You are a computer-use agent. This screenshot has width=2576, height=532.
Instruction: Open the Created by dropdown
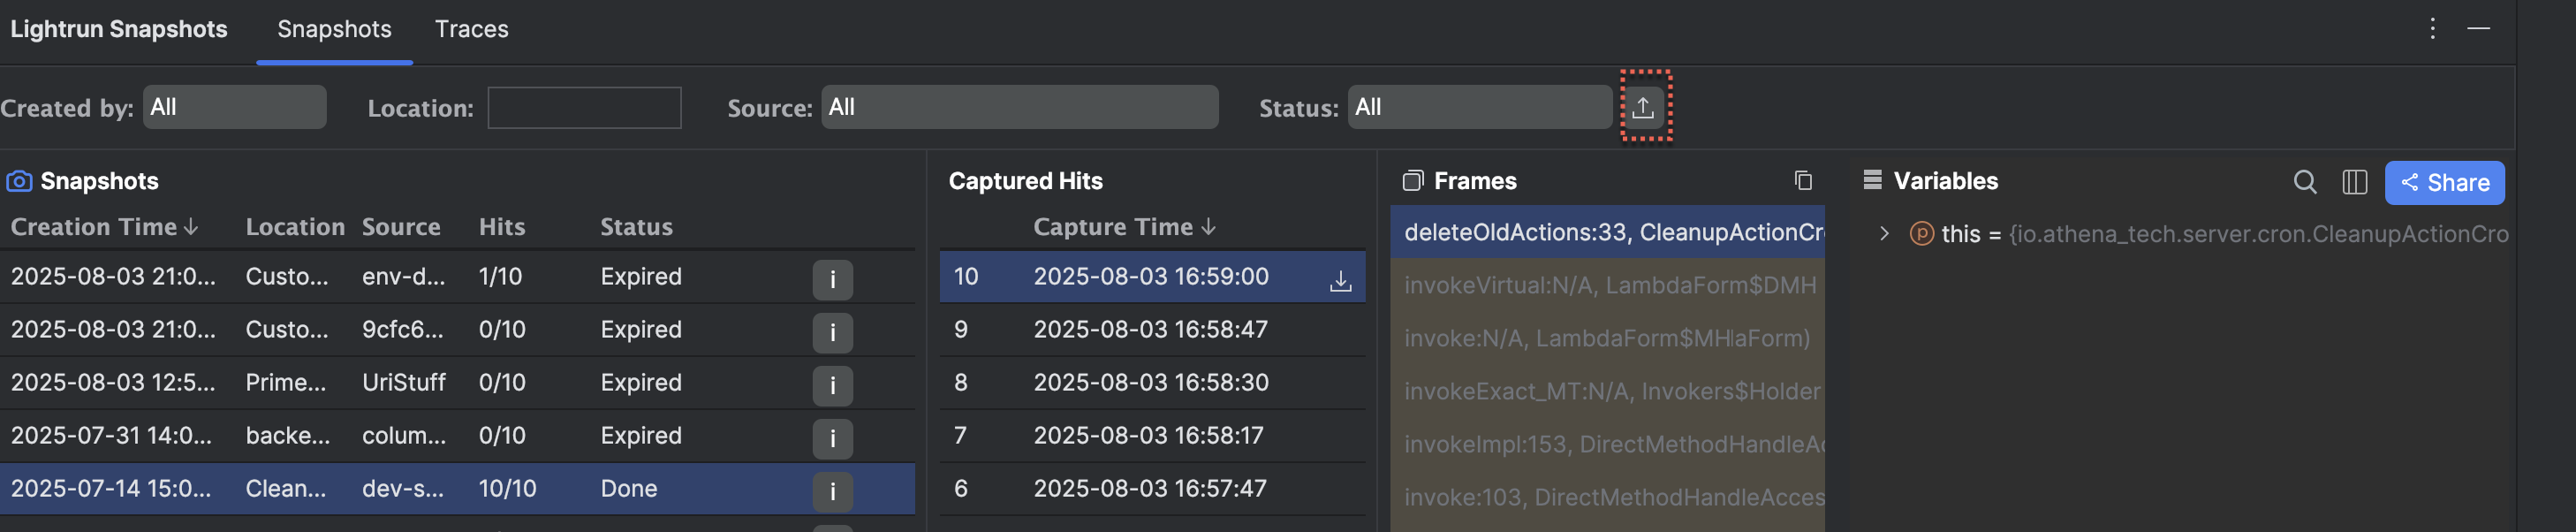point(235,107)
